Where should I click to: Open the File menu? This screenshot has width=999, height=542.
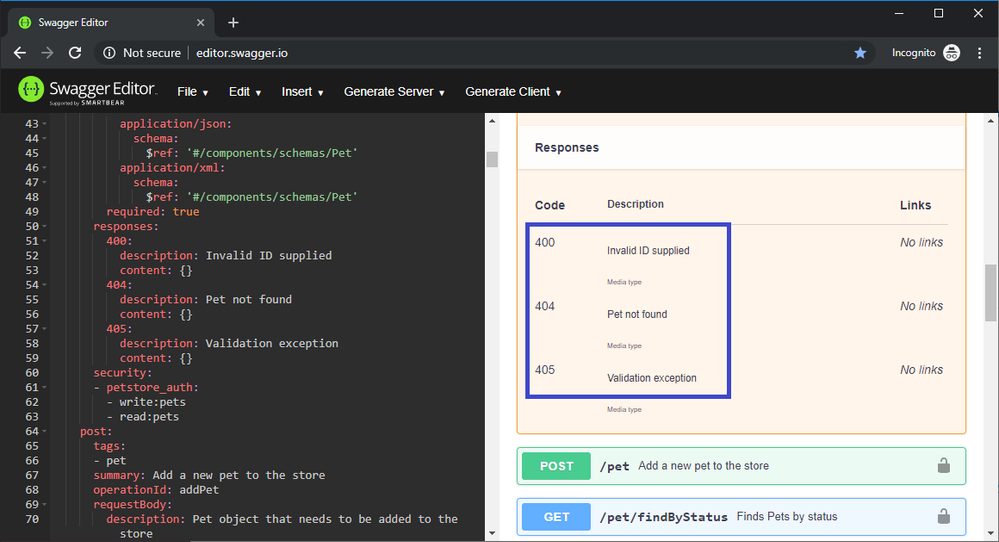tap(192, 92)
